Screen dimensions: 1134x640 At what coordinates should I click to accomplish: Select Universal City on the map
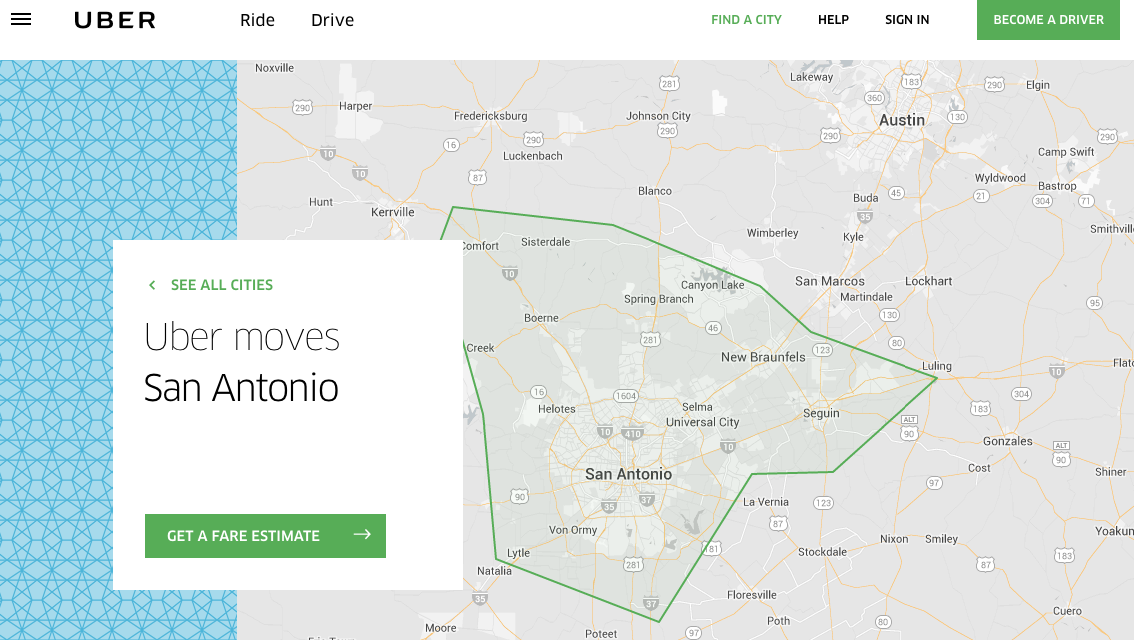click(x=702, y=422)
